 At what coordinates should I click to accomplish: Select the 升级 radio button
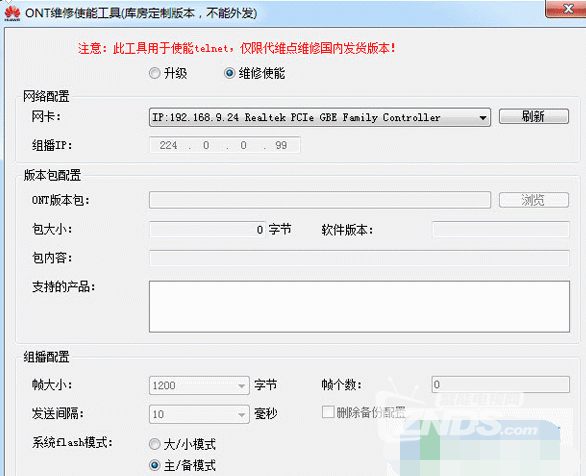click(x=155, y=73)
